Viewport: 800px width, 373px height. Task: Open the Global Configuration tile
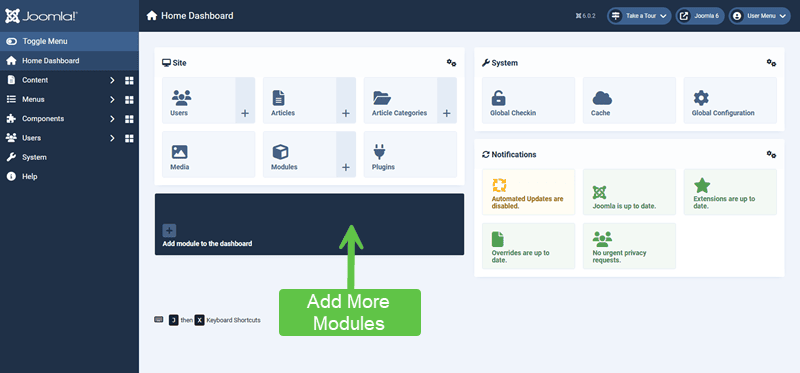pyautogui.click(x=730, y=101)
